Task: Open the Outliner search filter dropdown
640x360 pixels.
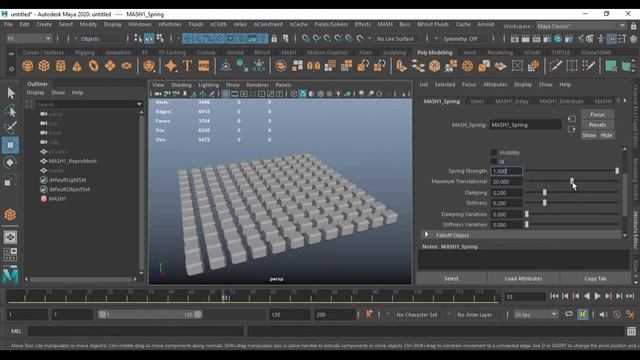Action: [139, 104]
